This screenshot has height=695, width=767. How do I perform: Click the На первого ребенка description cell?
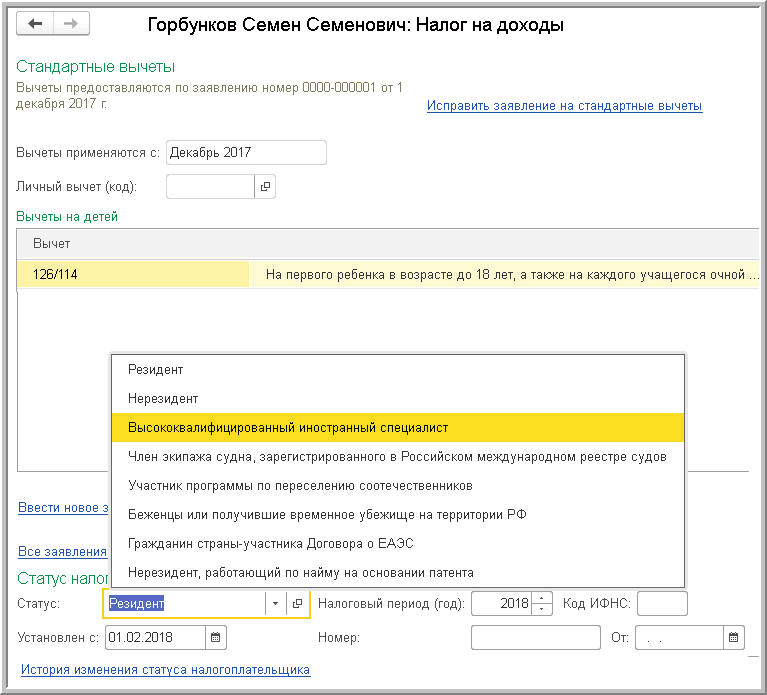504,274
